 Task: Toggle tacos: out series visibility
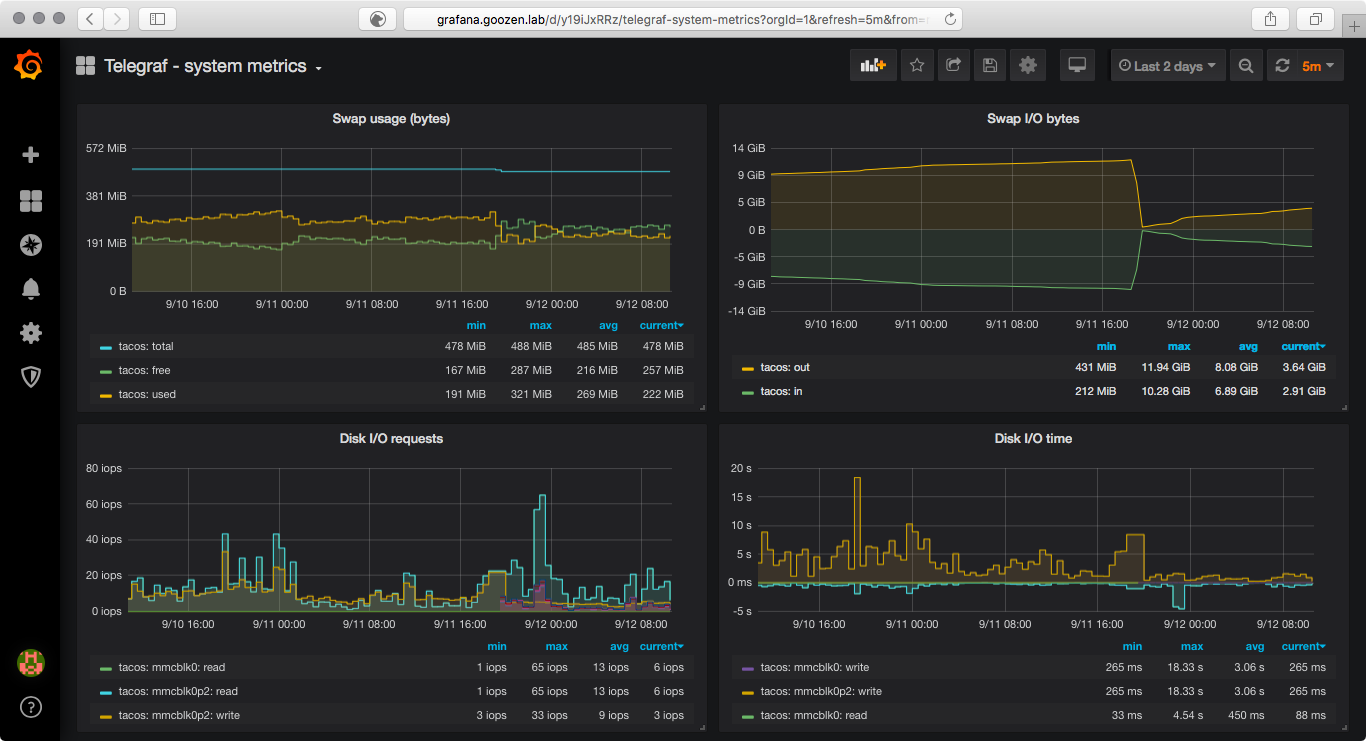click(785, 367)
